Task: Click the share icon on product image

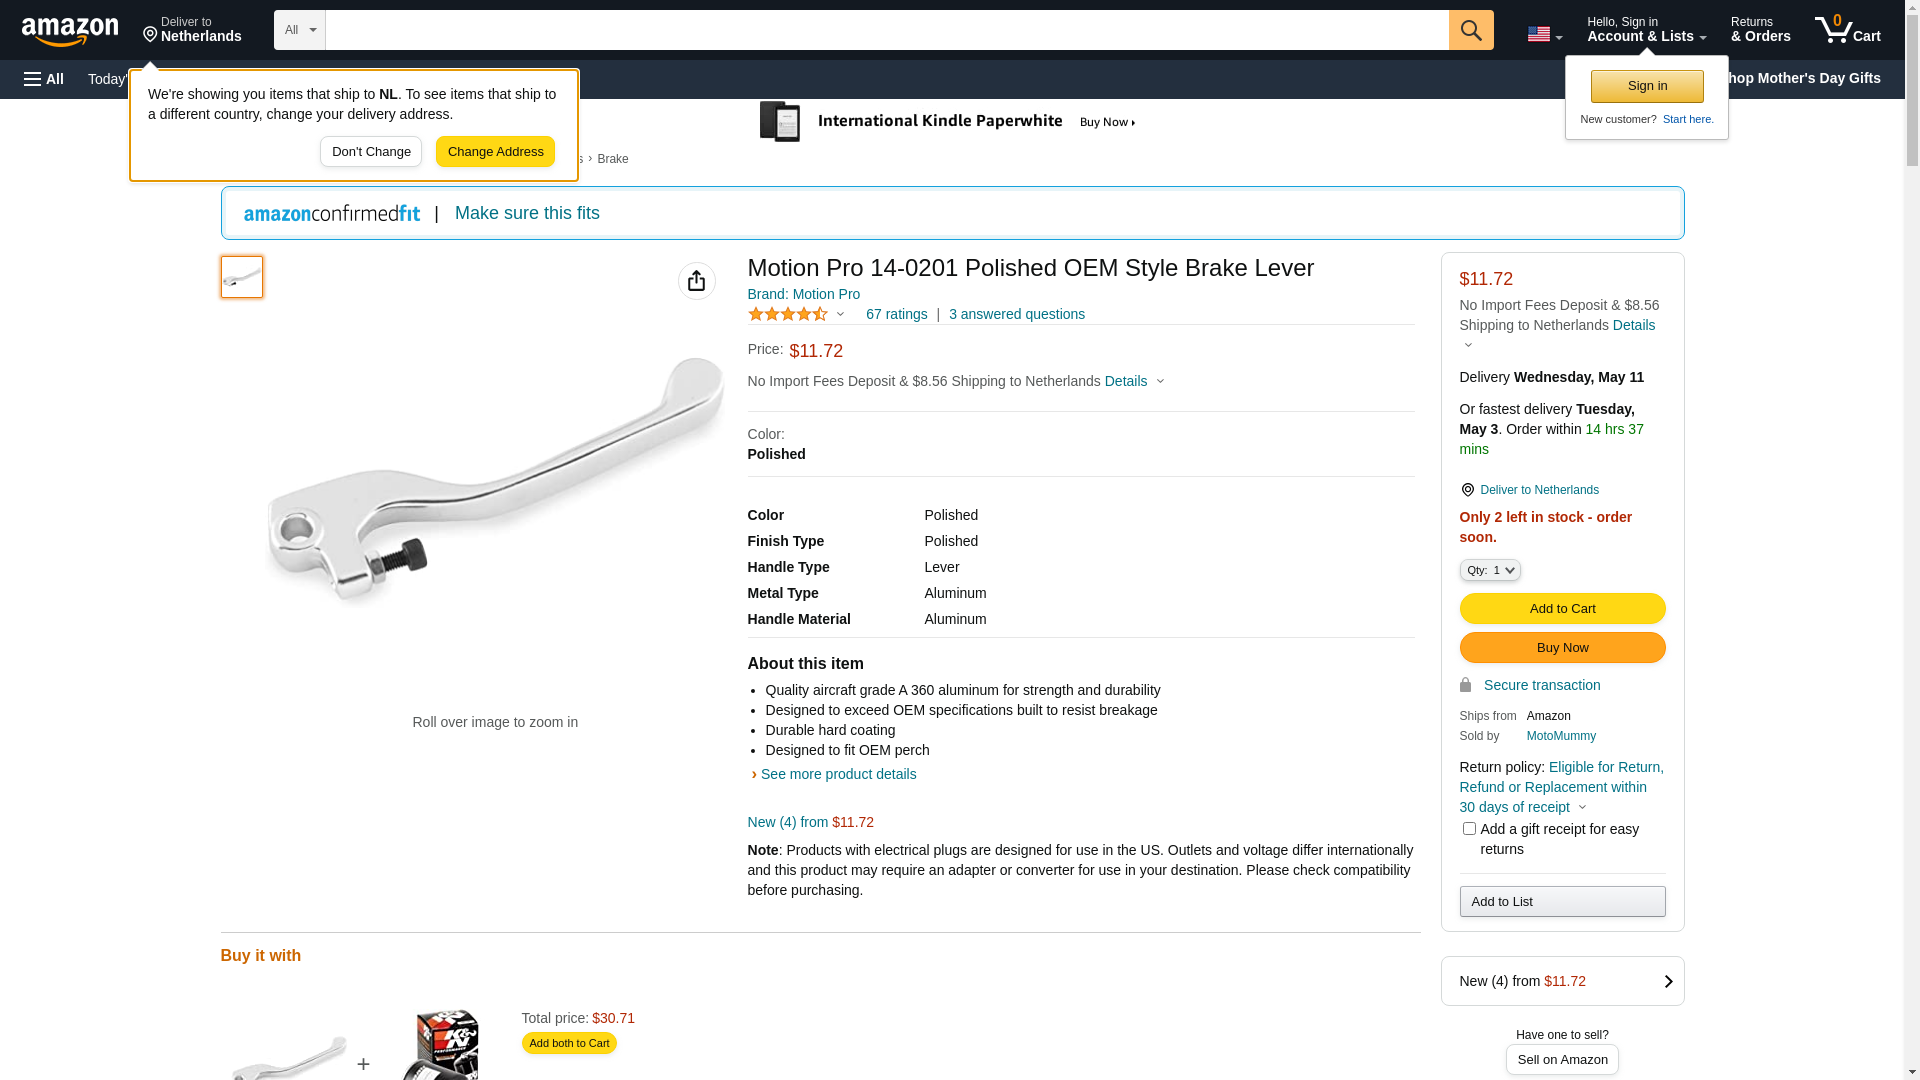Action: [696, 281]
